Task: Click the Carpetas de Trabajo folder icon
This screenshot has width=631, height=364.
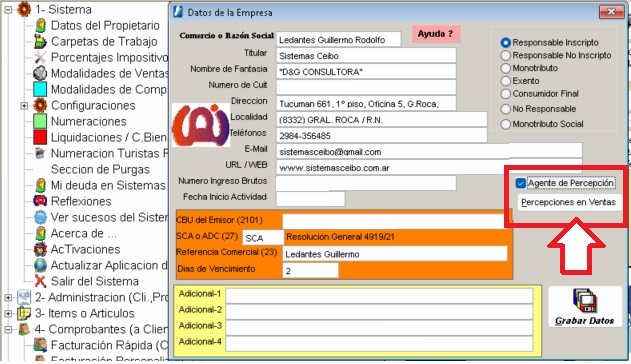Action: click(x=40, y=41)
